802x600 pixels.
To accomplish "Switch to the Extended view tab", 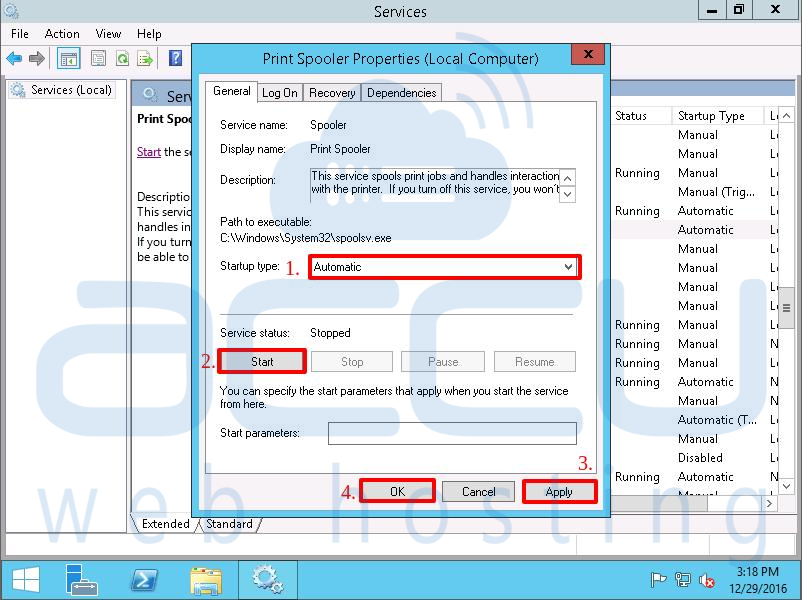I will (165, 524).
